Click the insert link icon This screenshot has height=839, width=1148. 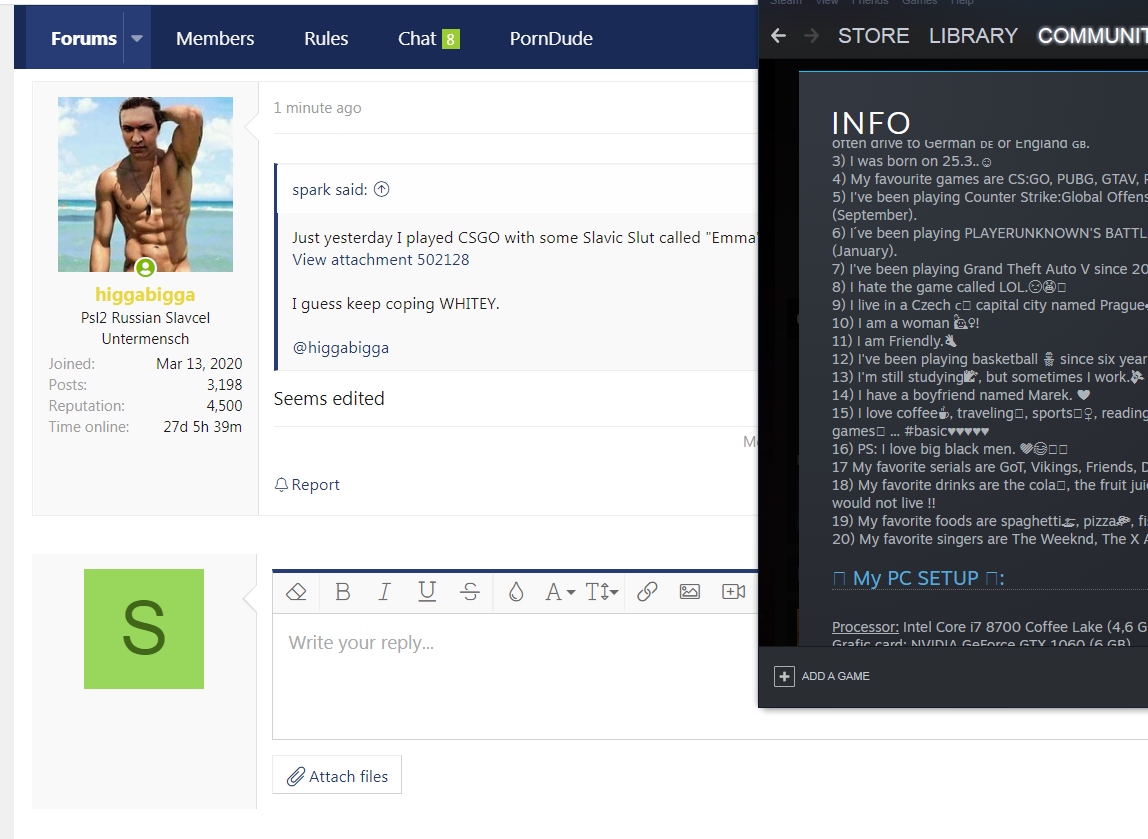647,592
